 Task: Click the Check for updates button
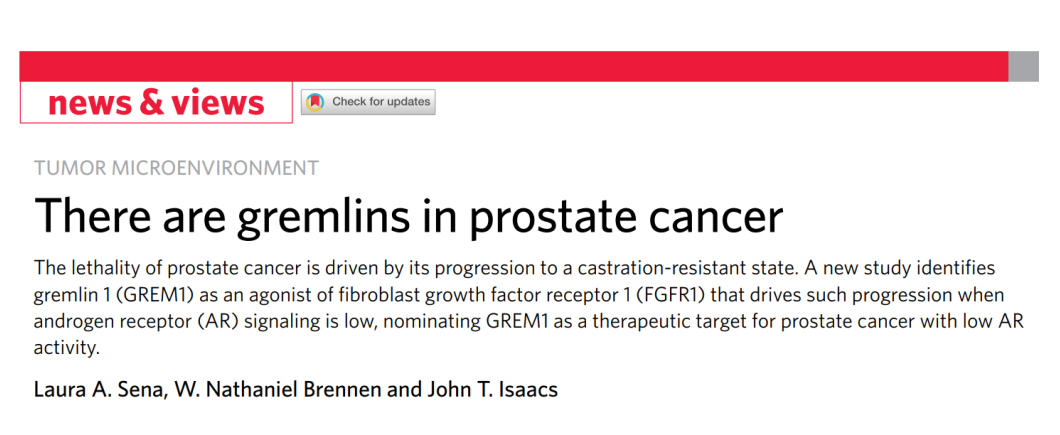(368, 102)
